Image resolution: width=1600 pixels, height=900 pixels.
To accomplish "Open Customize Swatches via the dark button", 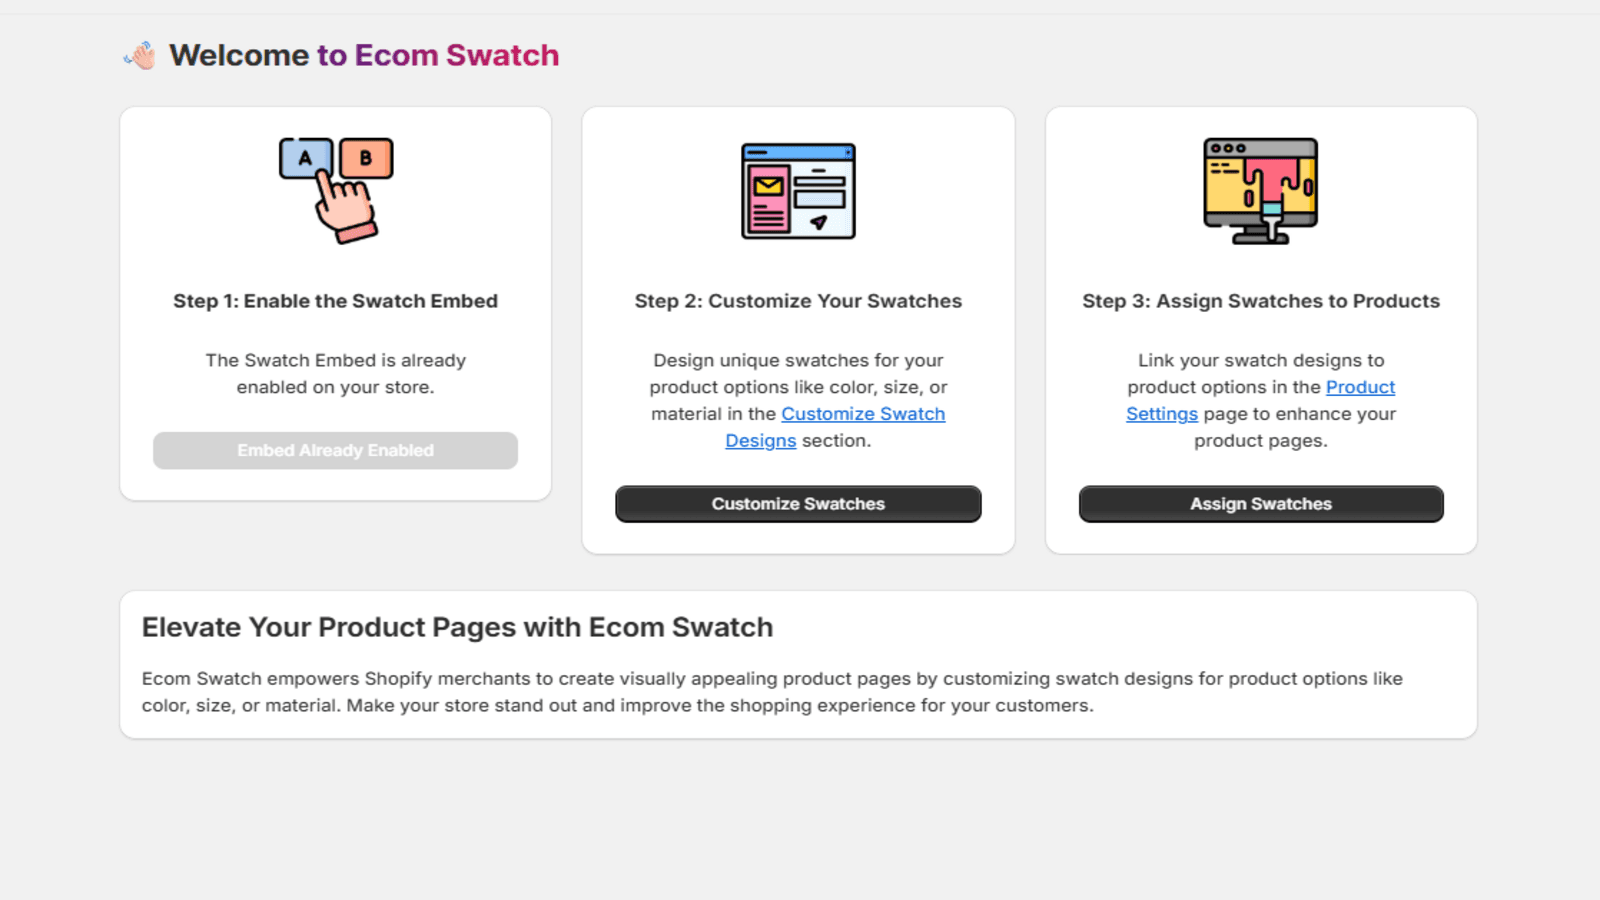I will click(798, 504).
